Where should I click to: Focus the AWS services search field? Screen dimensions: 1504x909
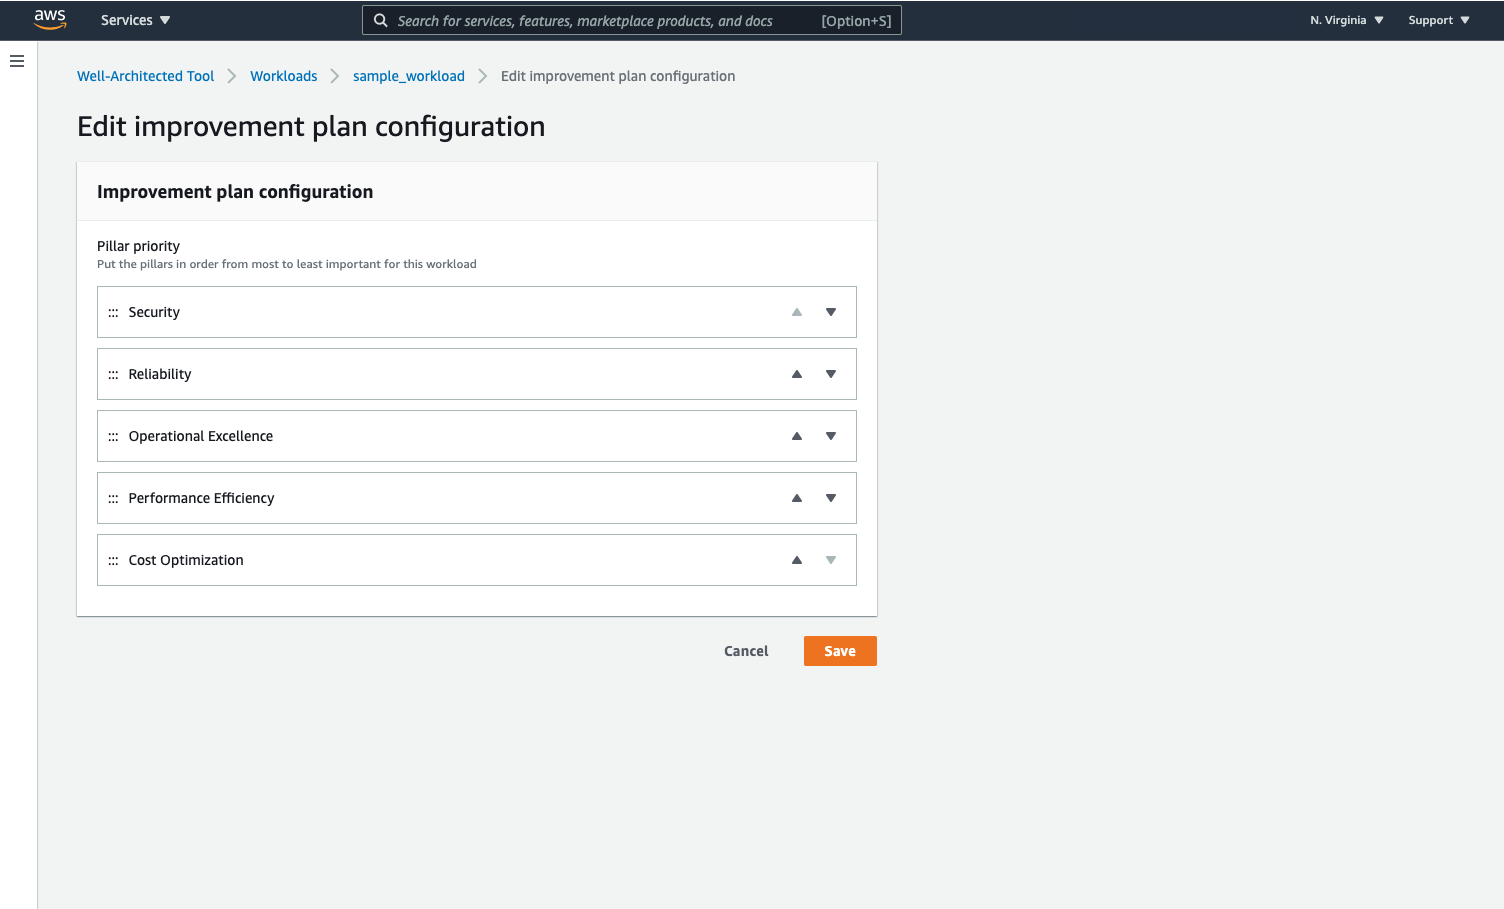pyautogui.click(x=632, y=20)
